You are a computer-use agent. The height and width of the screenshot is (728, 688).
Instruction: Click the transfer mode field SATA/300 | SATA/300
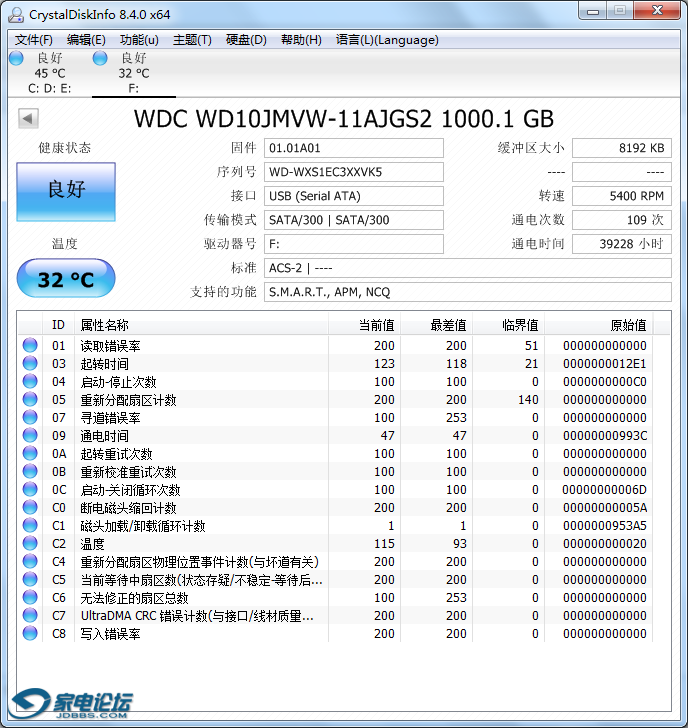[354, 220]
